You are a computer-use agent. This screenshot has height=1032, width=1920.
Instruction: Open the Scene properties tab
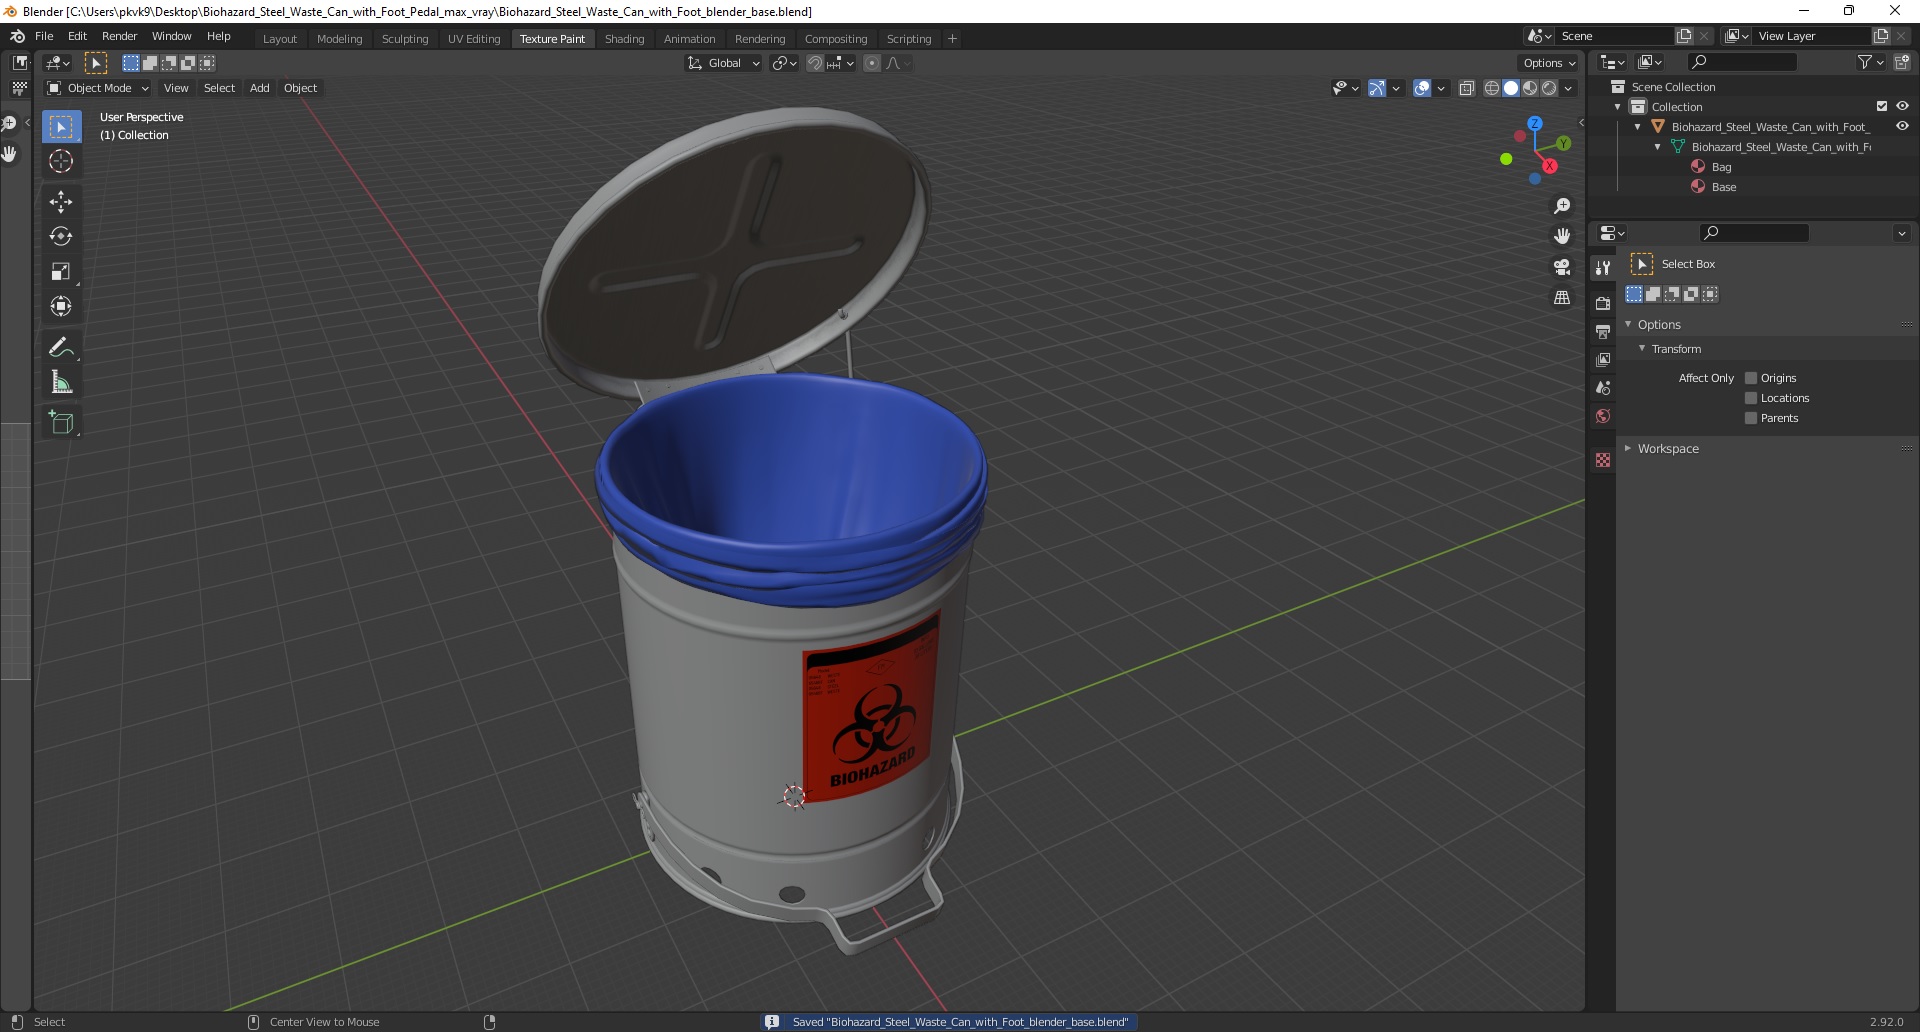(1603, 387)
